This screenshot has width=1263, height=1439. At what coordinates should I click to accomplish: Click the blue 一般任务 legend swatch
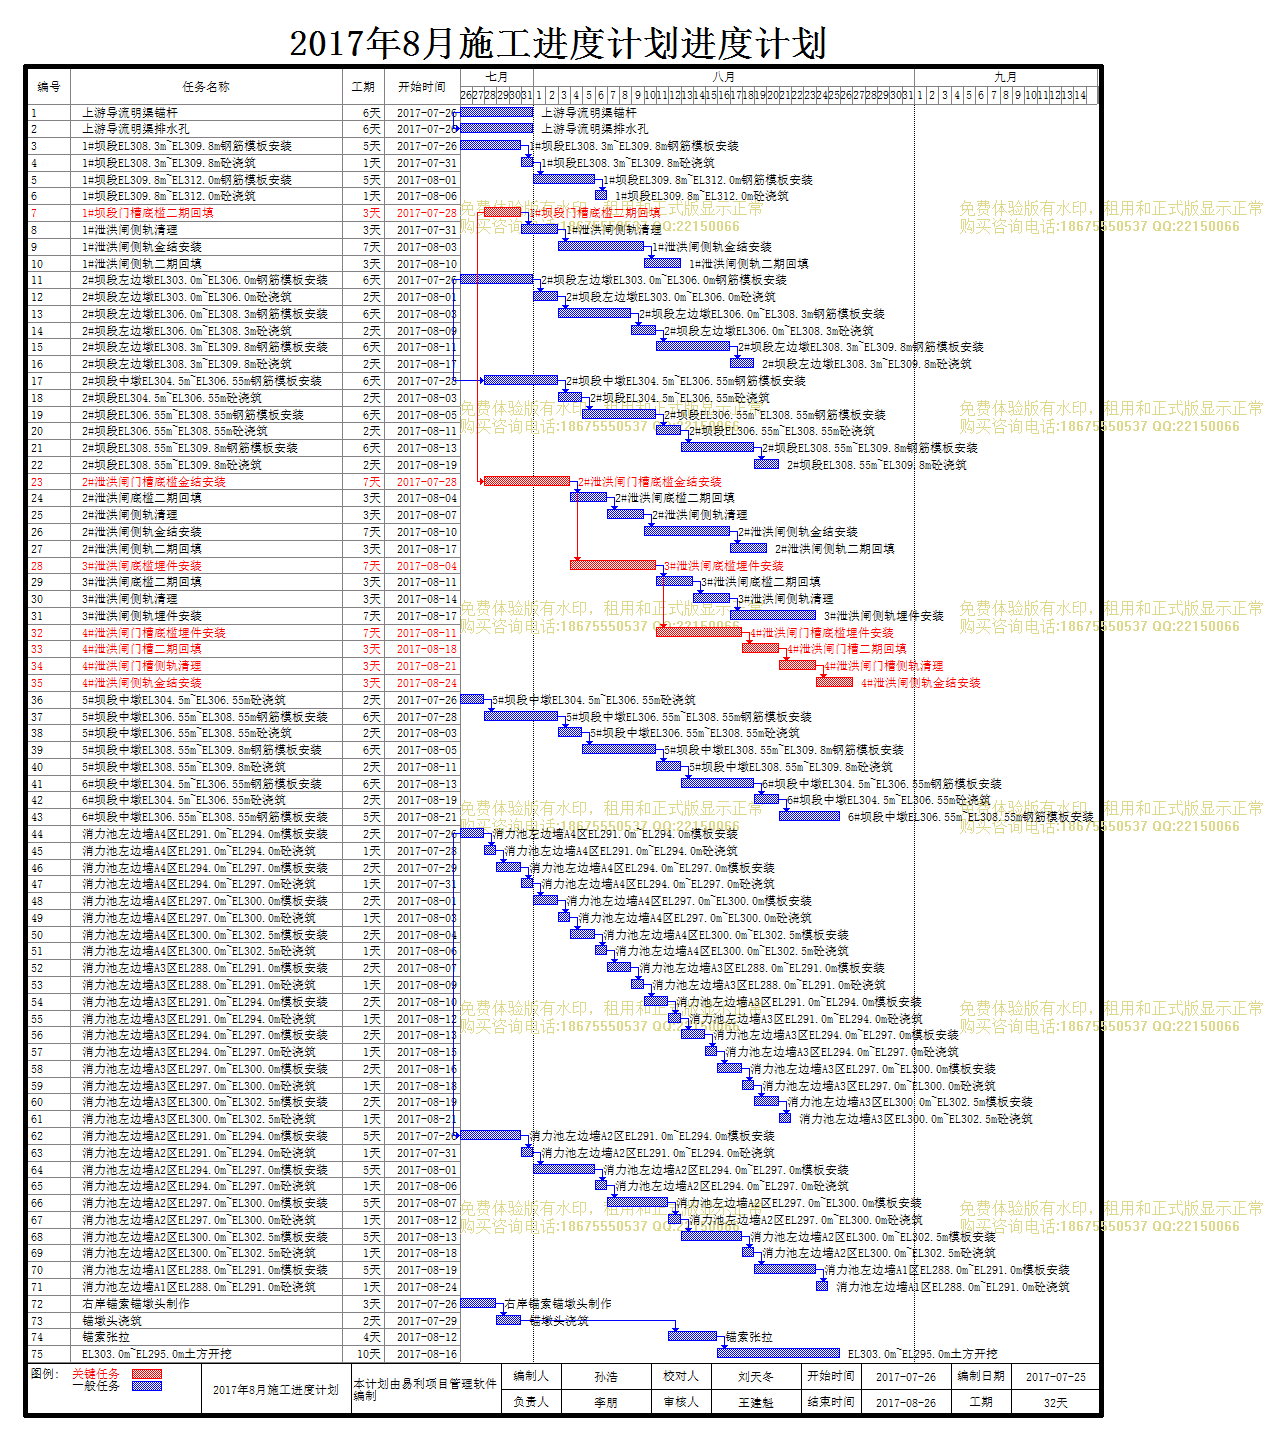pyautogui.click(x=146, y=1386)
